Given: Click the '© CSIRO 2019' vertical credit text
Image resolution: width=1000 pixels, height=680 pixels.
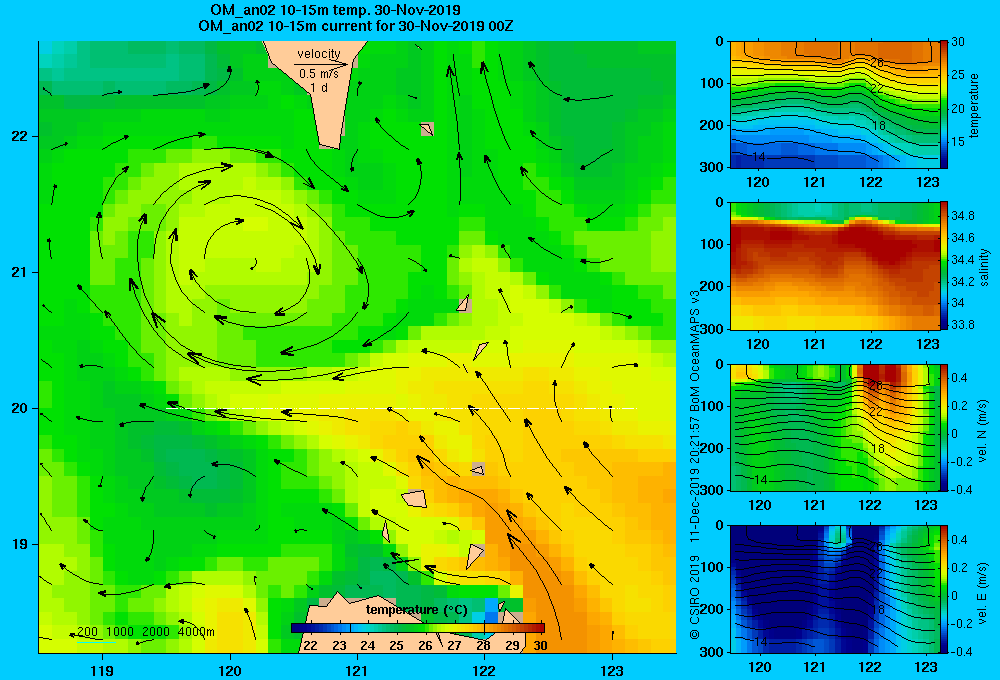Looking at the screenshot, I should point(695,597).
